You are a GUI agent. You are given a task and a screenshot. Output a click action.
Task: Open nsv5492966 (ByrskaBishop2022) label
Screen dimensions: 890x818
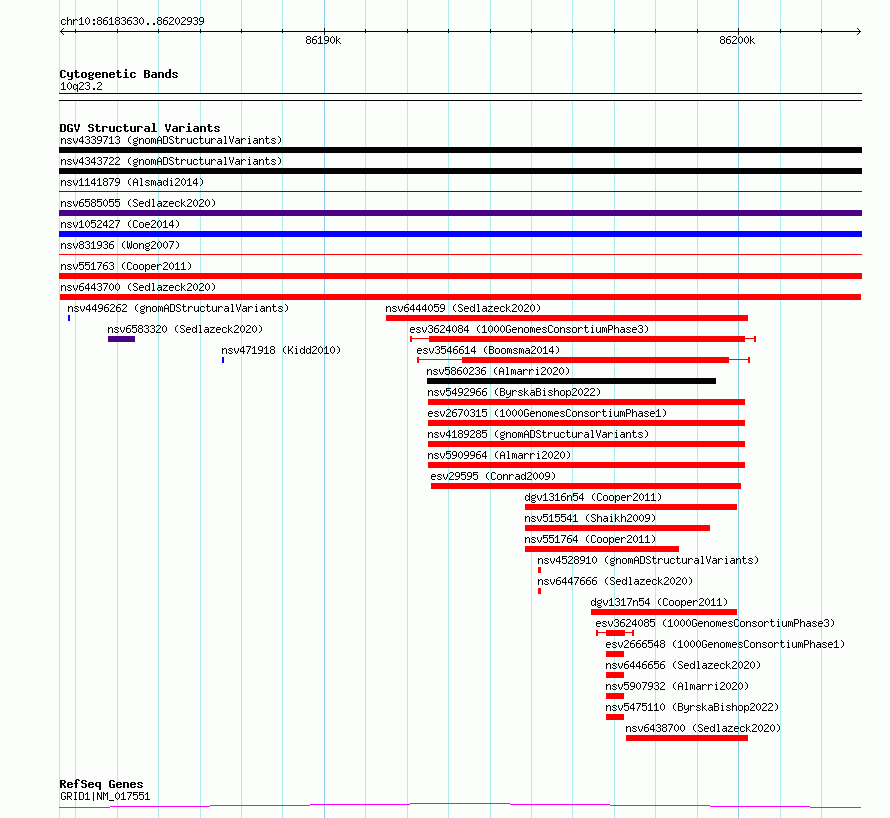(x=514, y=392)
